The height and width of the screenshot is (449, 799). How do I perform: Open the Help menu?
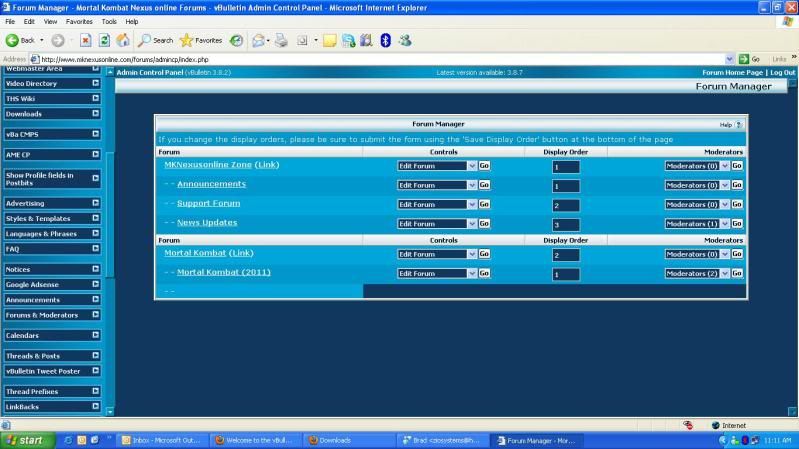[x=132, y=21]
